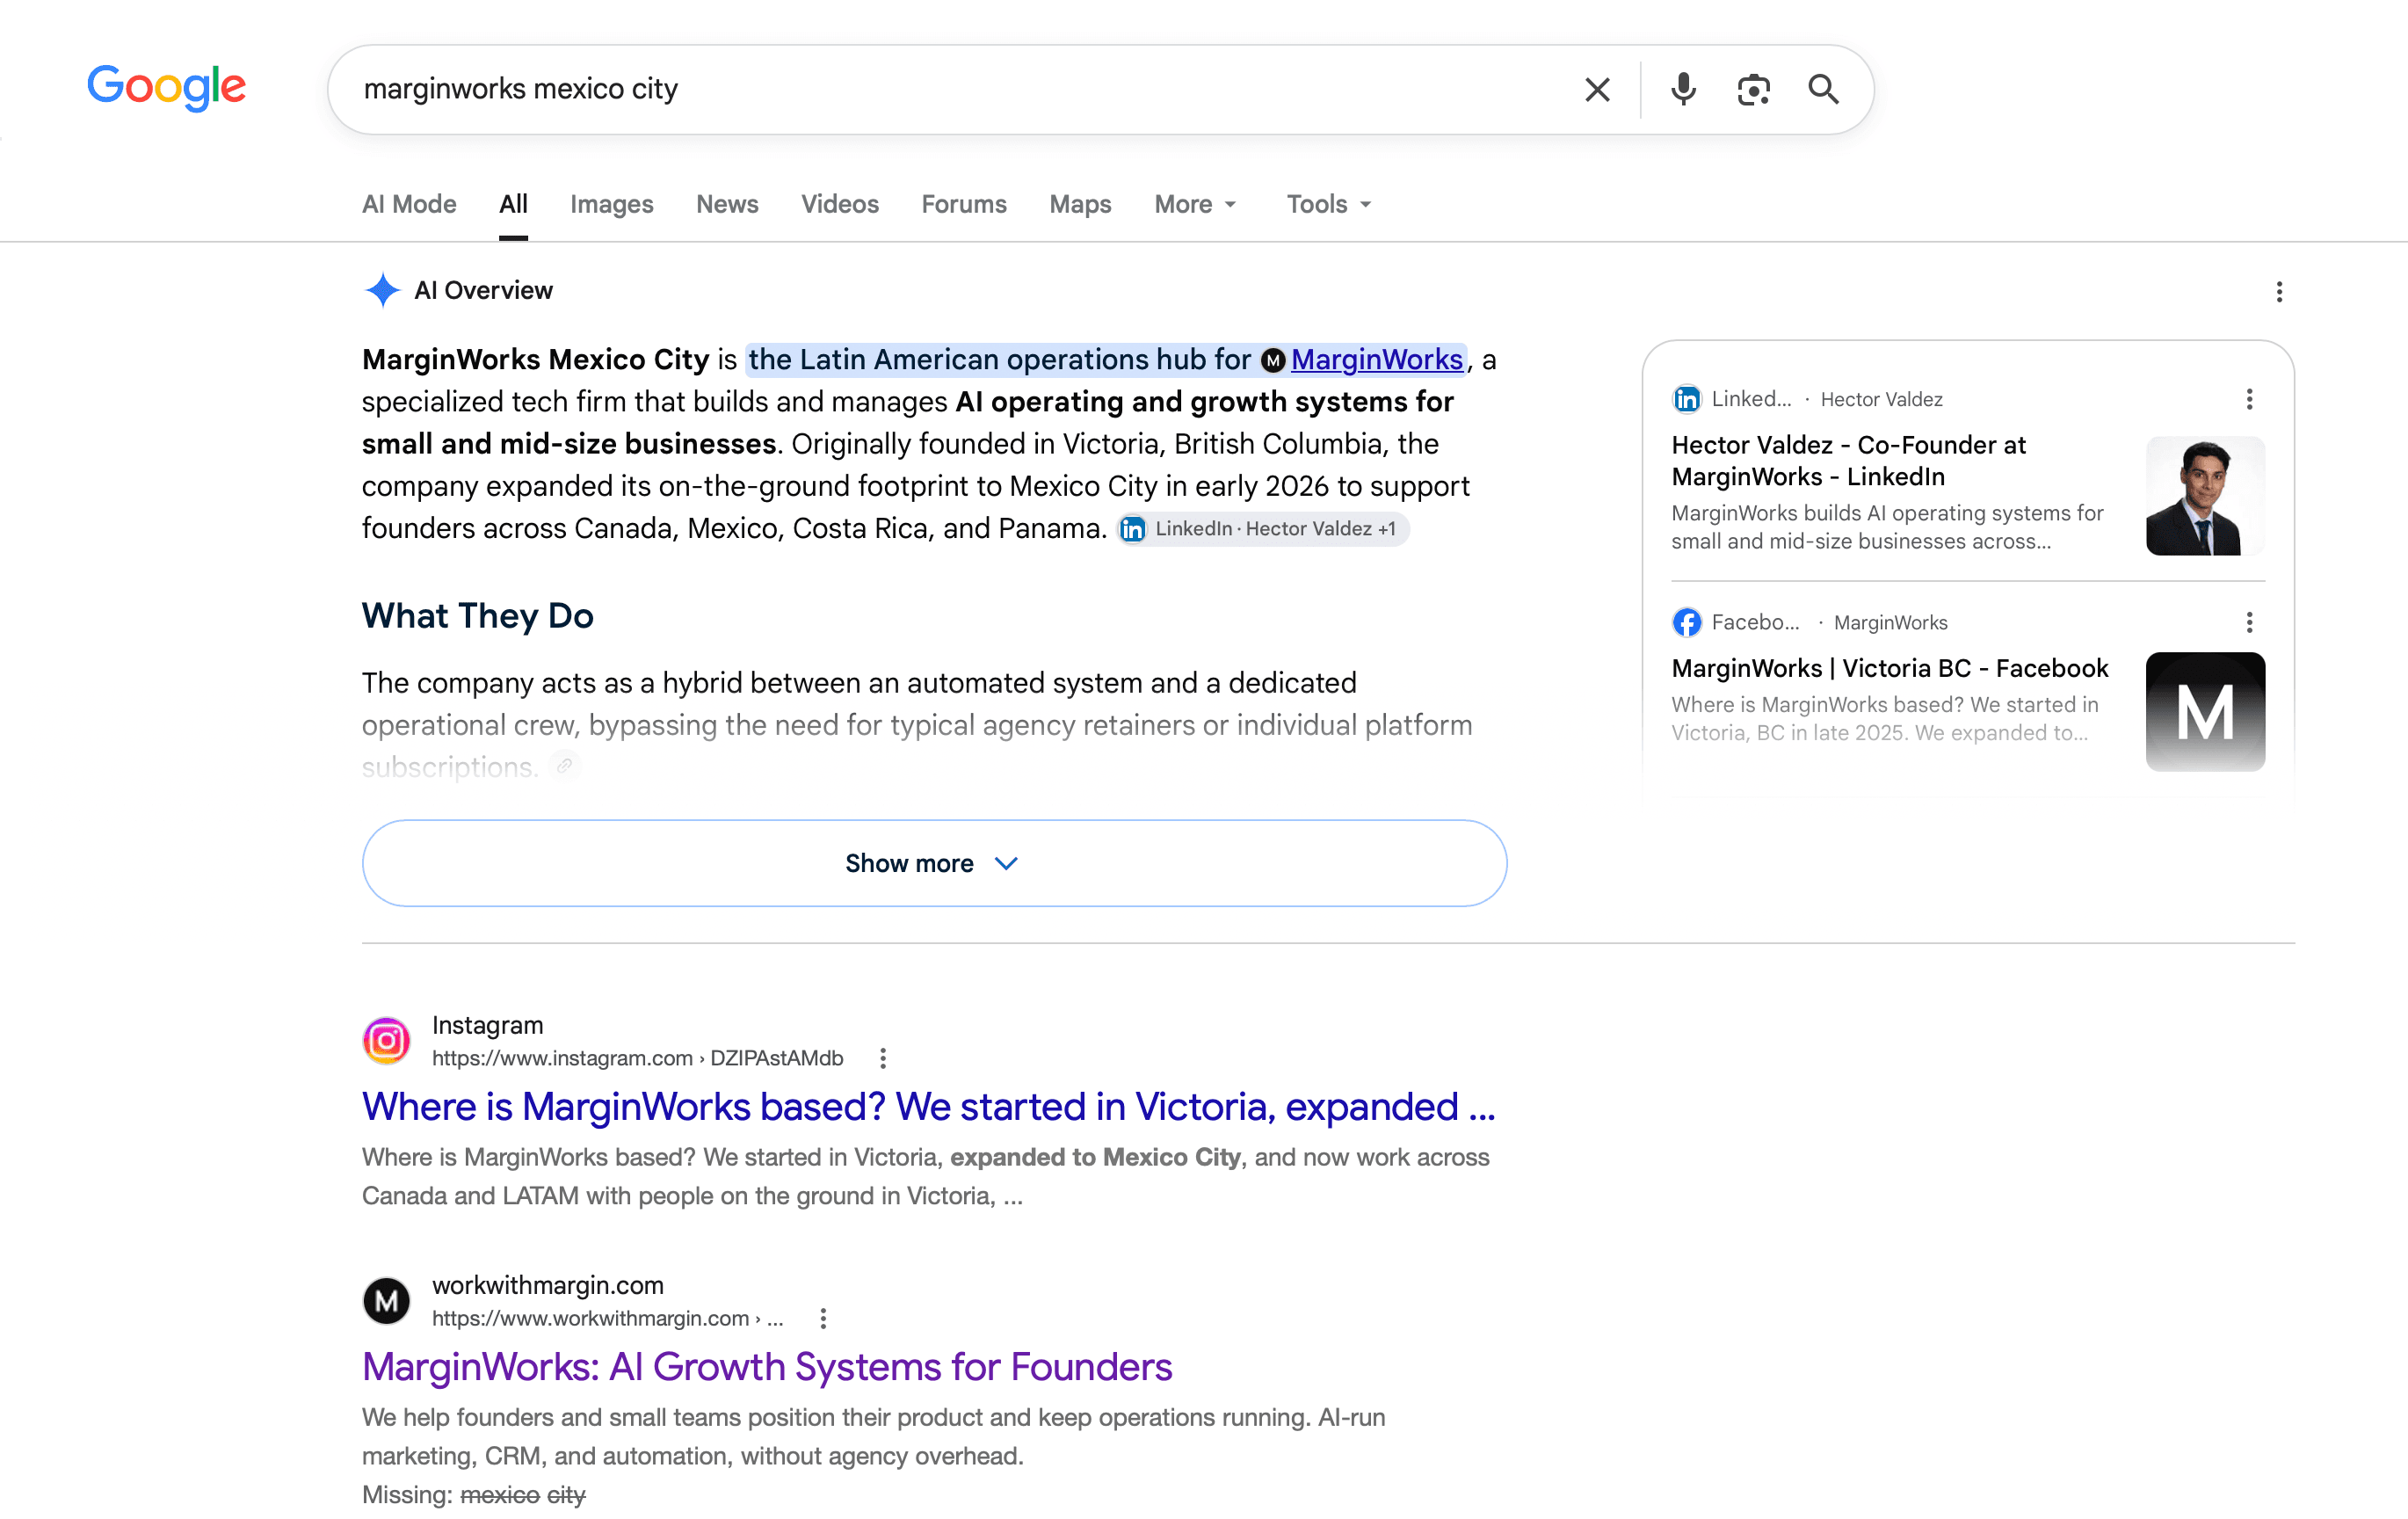Open the News tab

click(x=727, y=204)
